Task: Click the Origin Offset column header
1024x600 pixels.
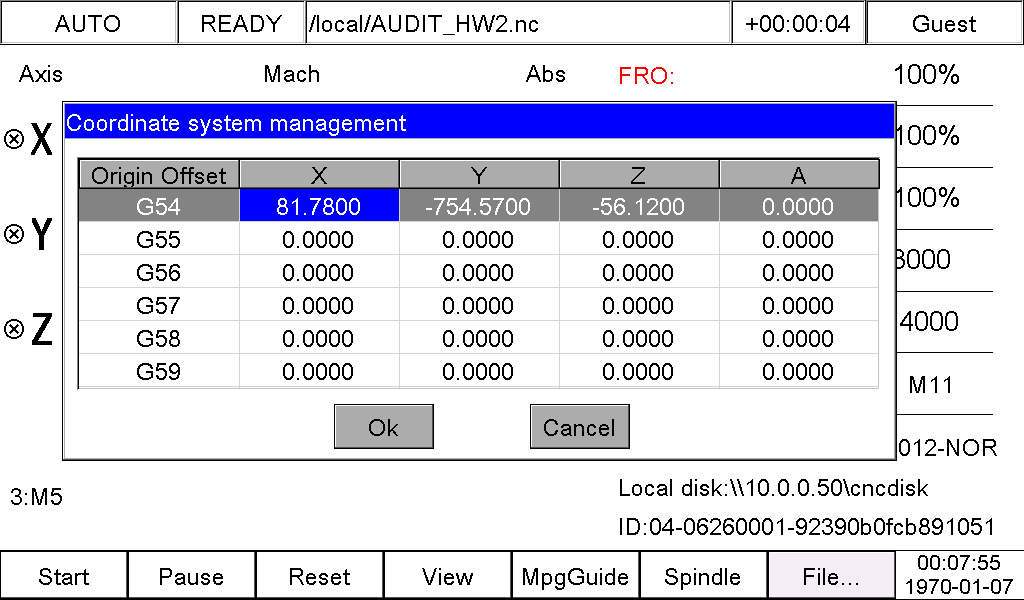Action: 159,175
